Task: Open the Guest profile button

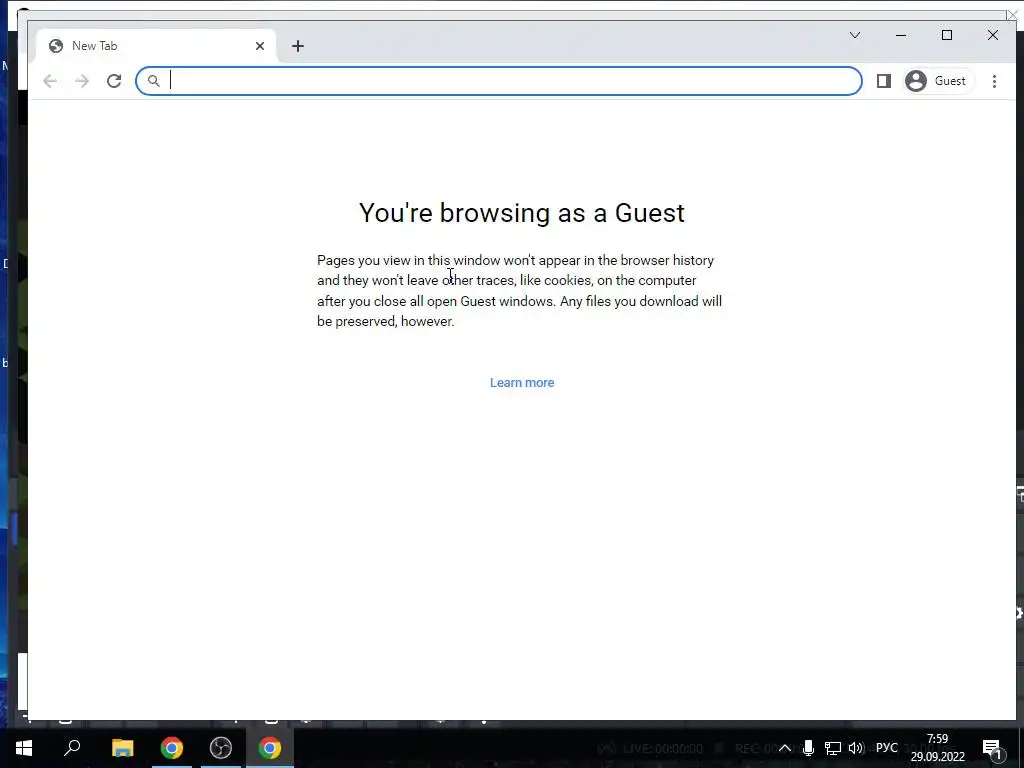Action: click(937, 81)
